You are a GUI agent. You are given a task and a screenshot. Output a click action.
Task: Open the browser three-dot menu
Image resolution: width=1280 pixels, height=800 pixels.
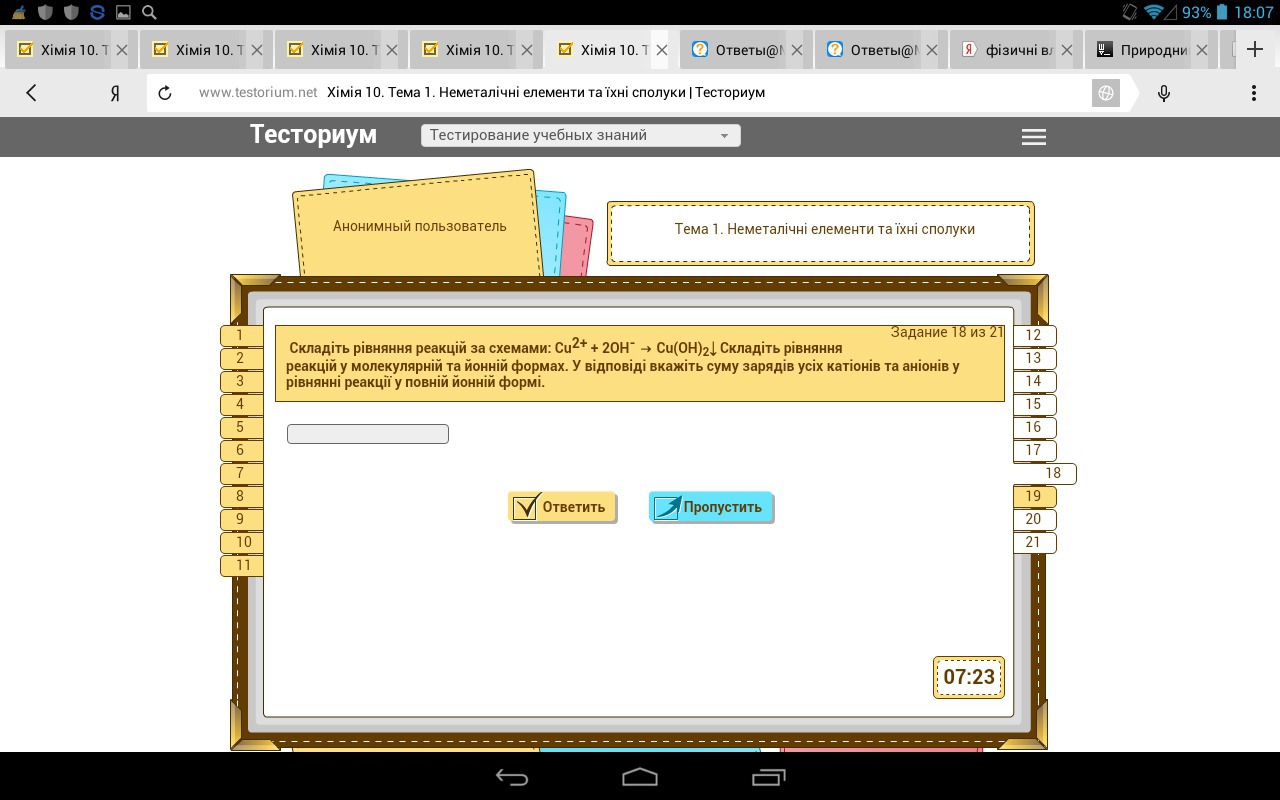point(1254,93)
